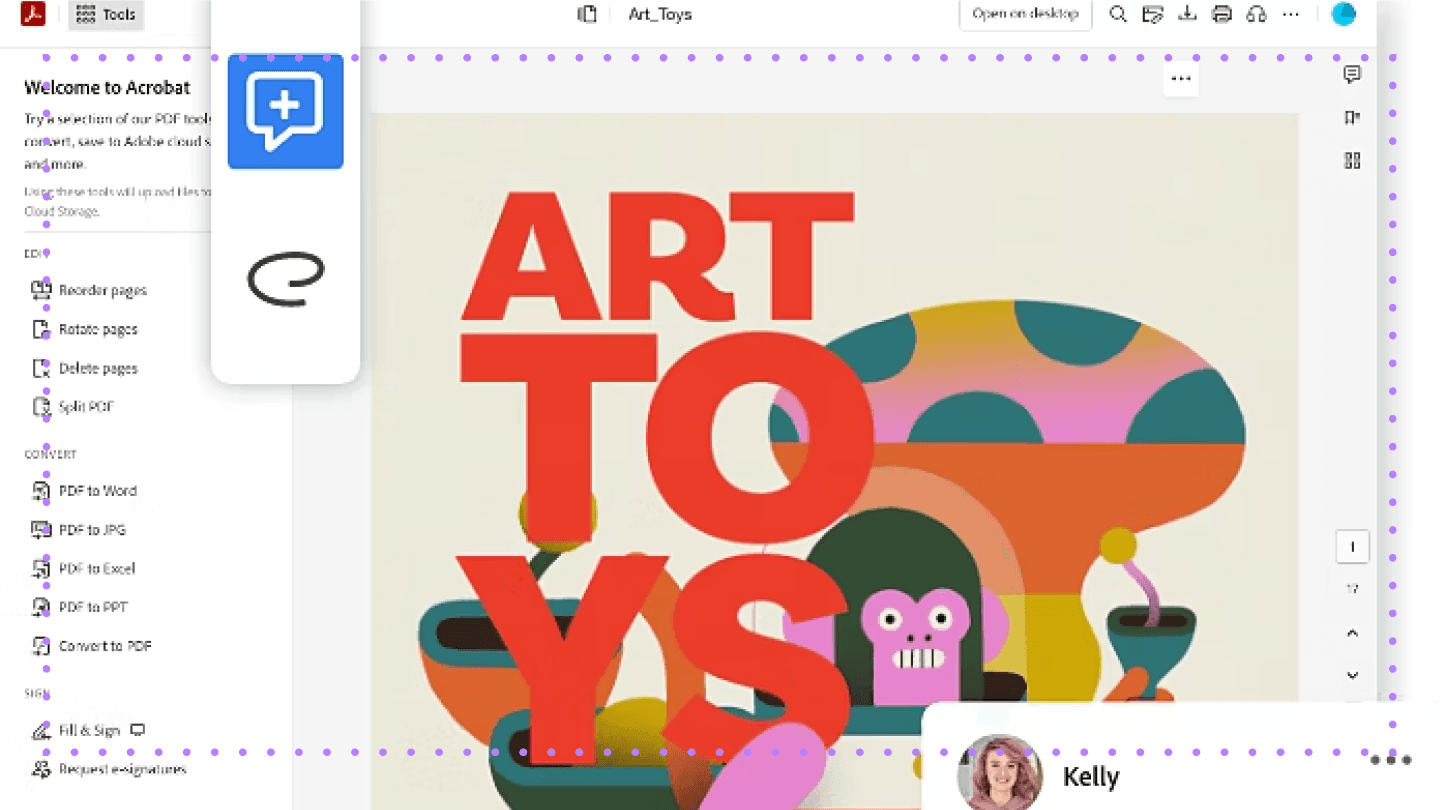
Task: Toggle the Tools panel button
Action: click(106, 15)
